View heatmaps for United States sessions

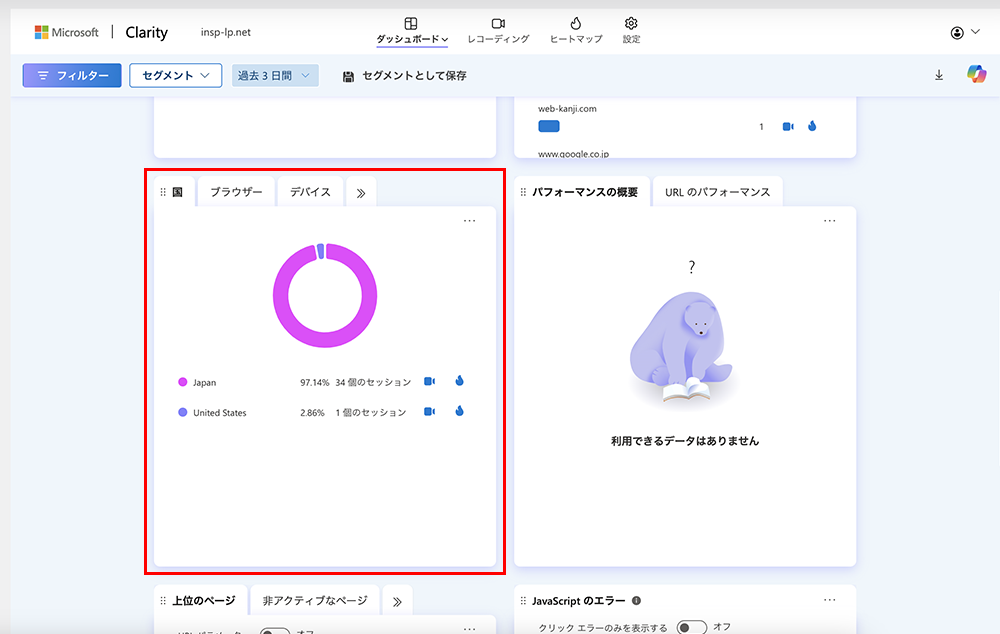coord(459,411)
